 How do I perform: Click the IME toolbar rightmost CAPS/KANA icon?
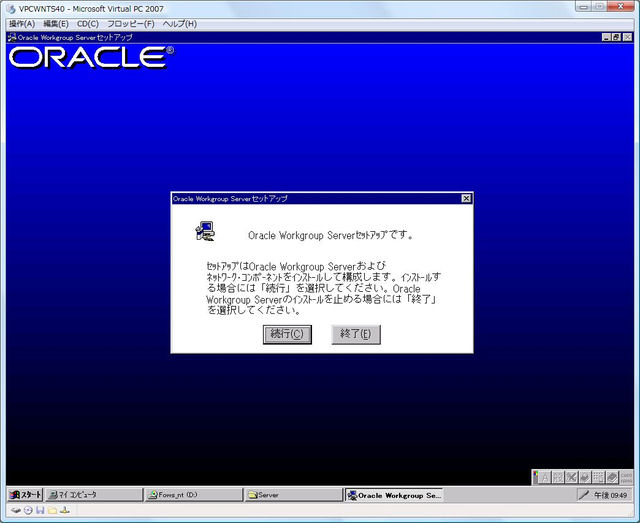pyautogui.click(x=625, y=477)
